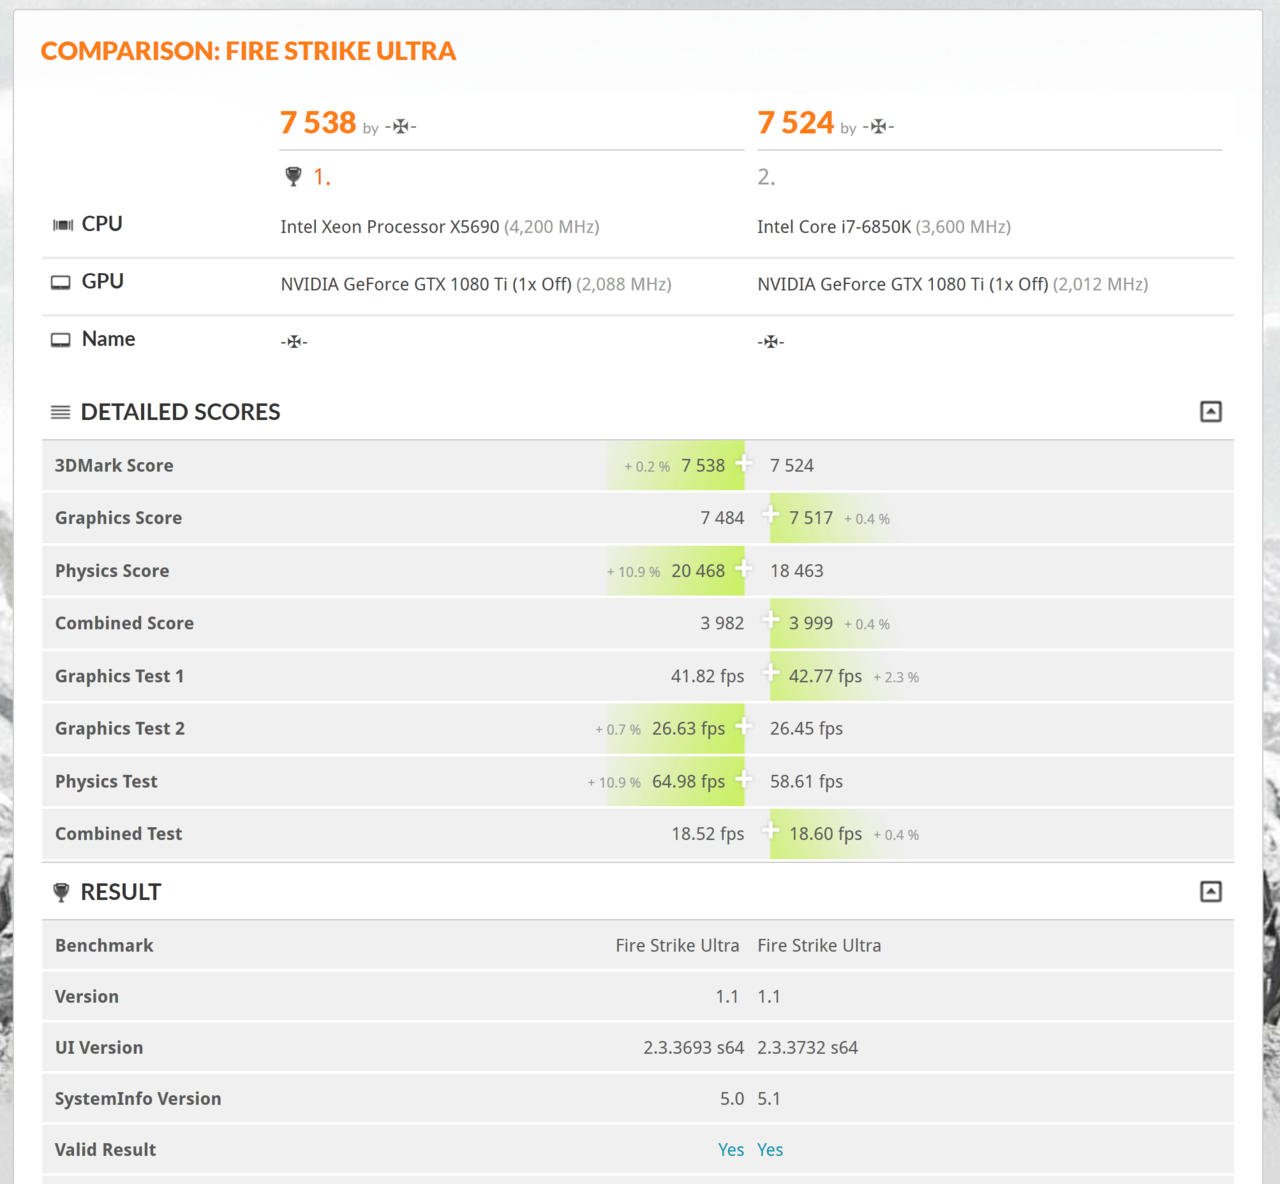The image size is (1280, 1184).
Task: Click the plus icon in Physics Score row
Action: coord(744,569)
